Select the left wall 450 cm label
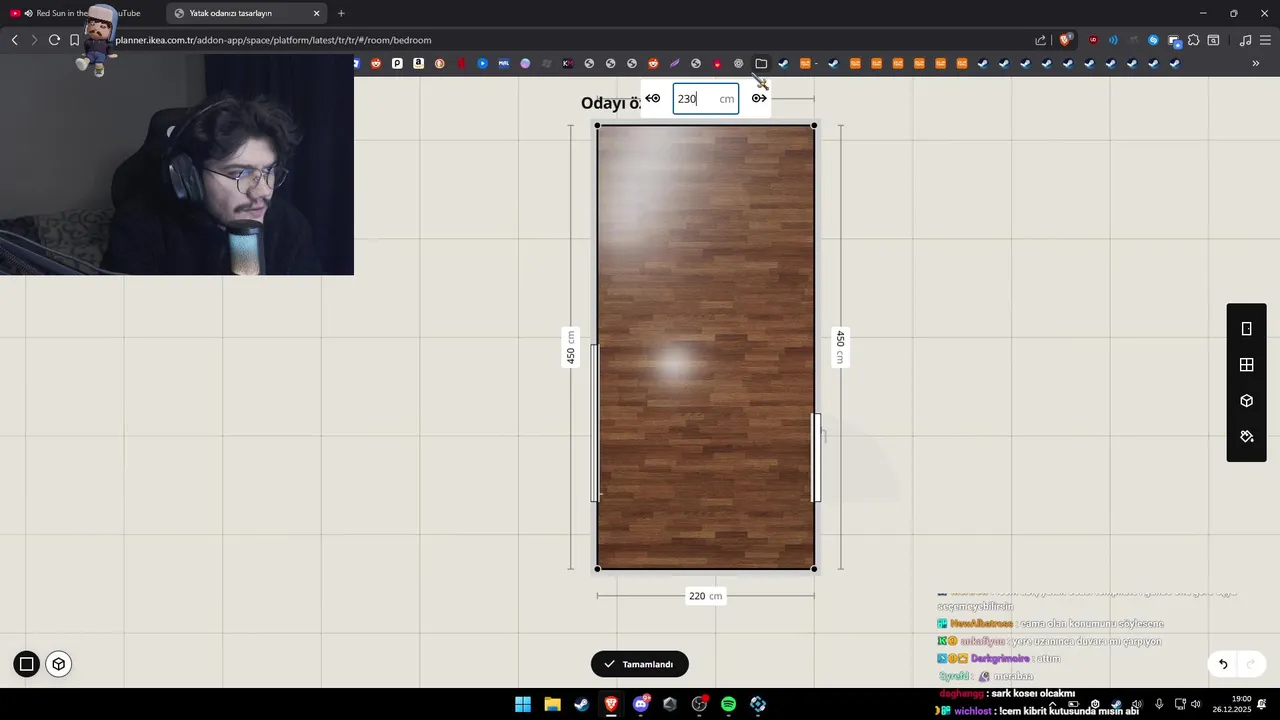 [571, 347]
